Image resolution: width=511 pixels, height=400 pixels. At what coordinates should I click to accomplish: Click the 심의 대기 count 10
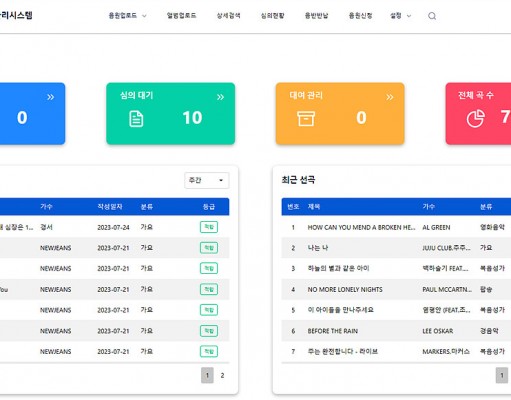point(192,118)
